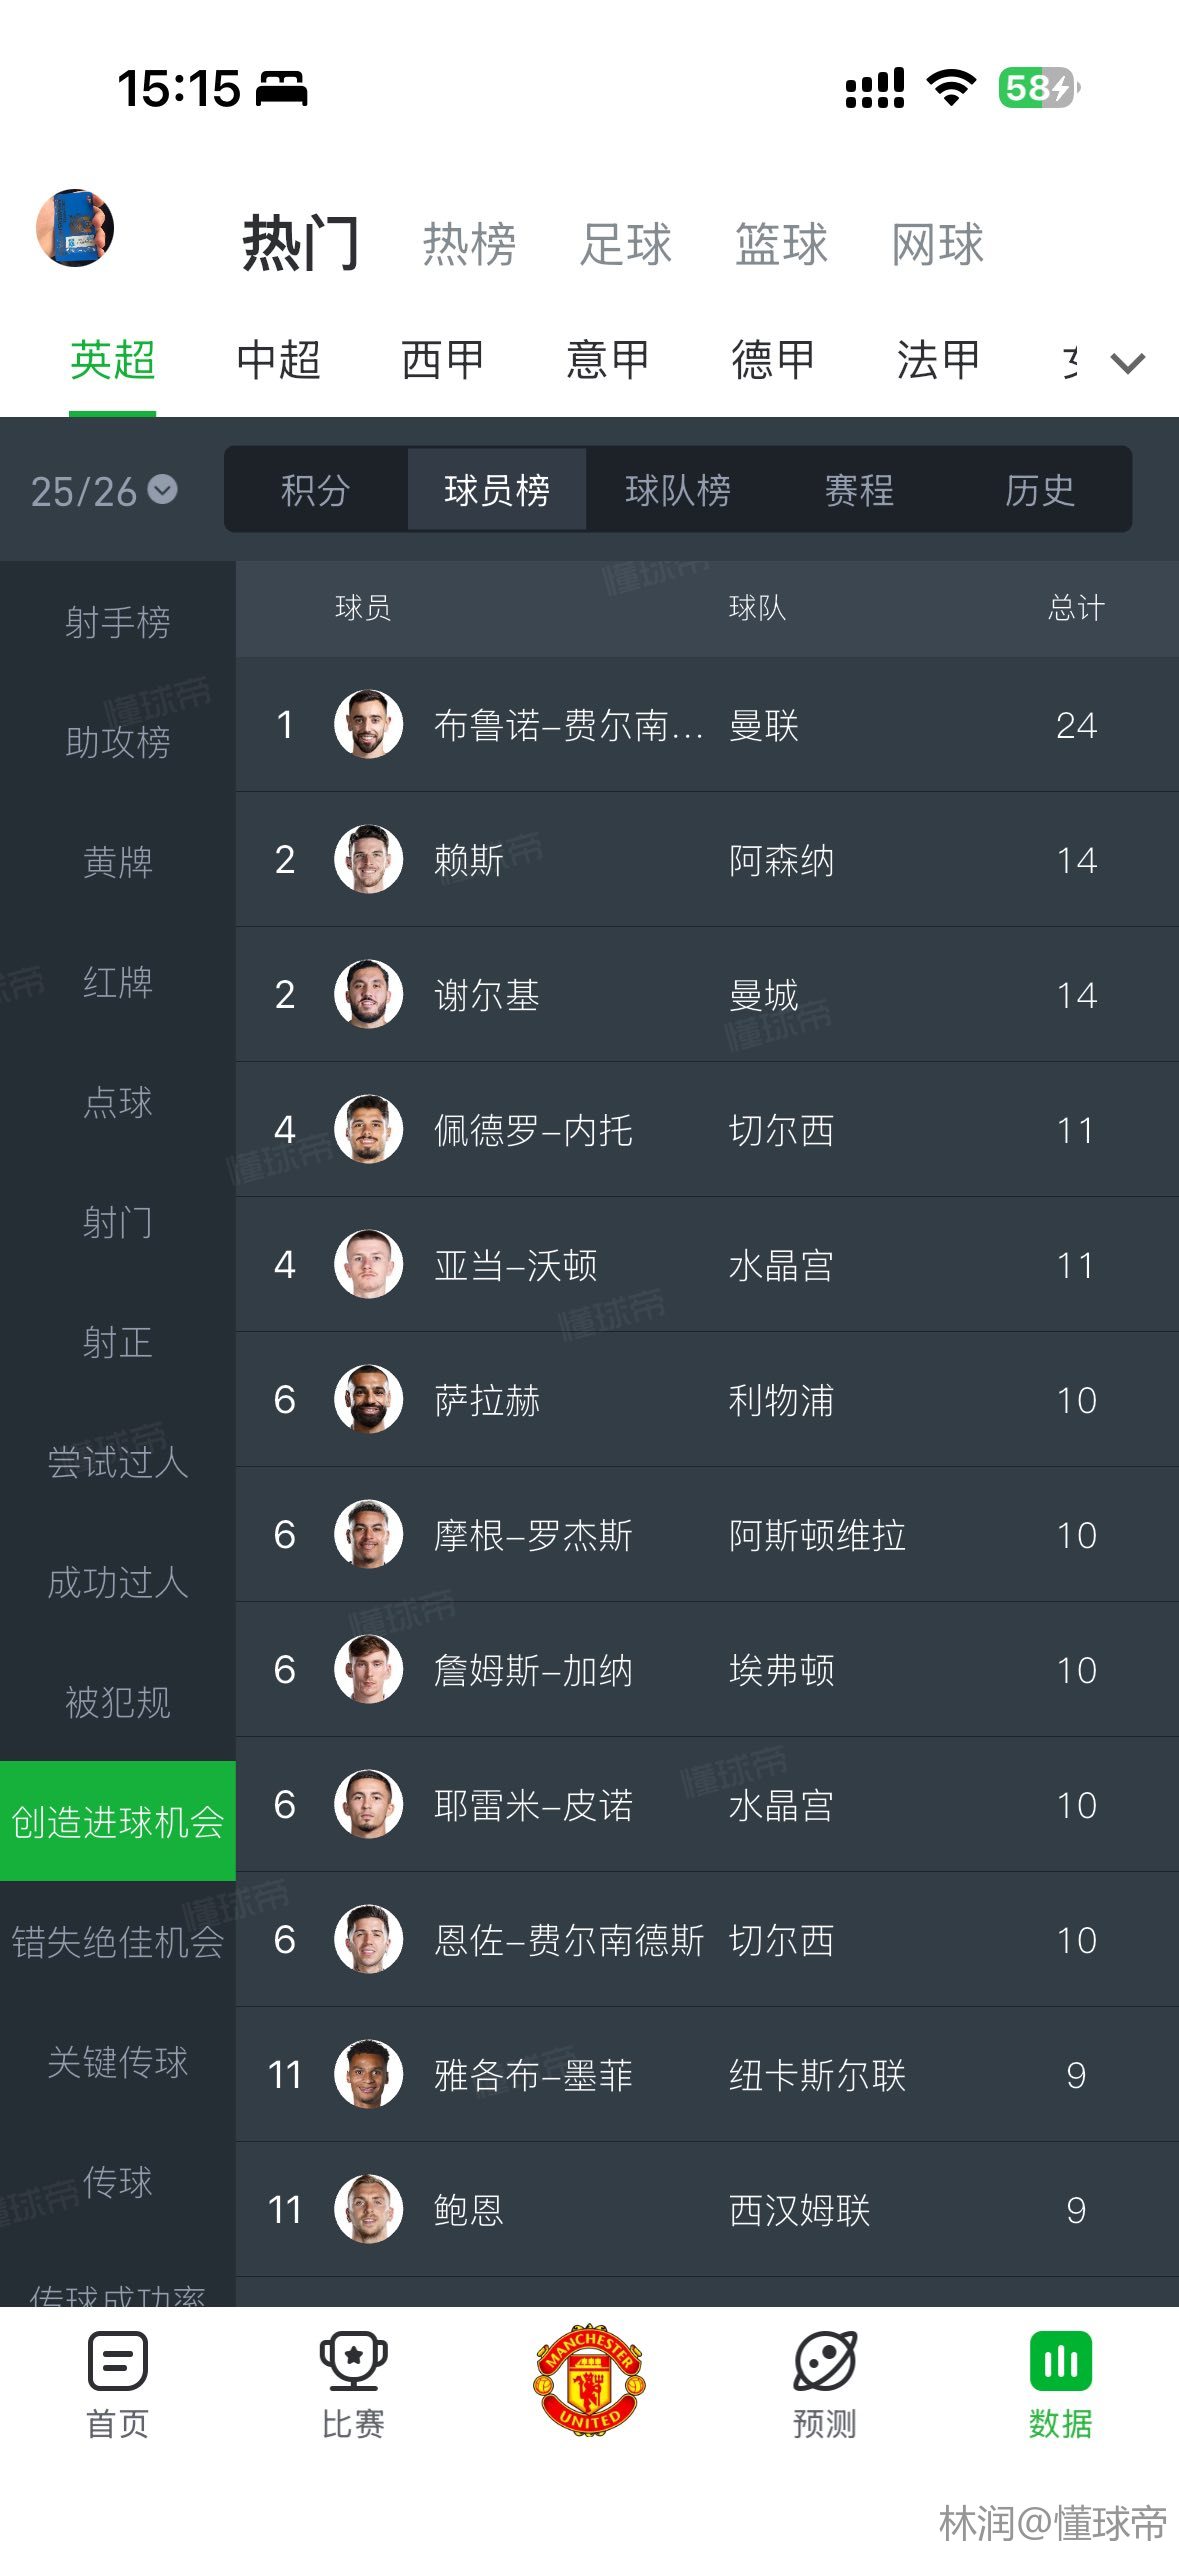Open player row for 亚当-沃顿
Image resolution: width=1179 pixels, height=2556 pixels.
[515, 1265]
